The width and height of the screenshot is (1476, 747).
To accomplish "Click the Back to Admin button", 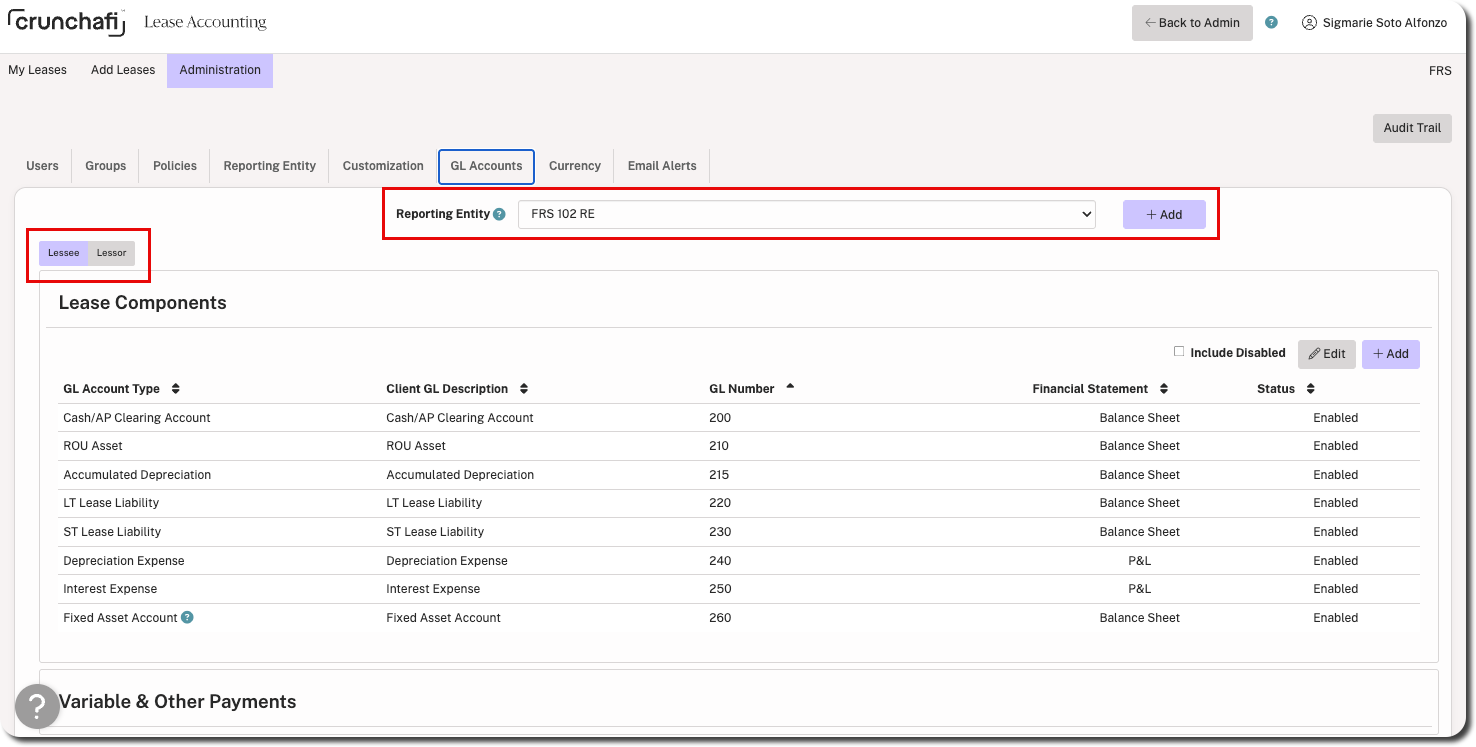I will pos(1192,23).
